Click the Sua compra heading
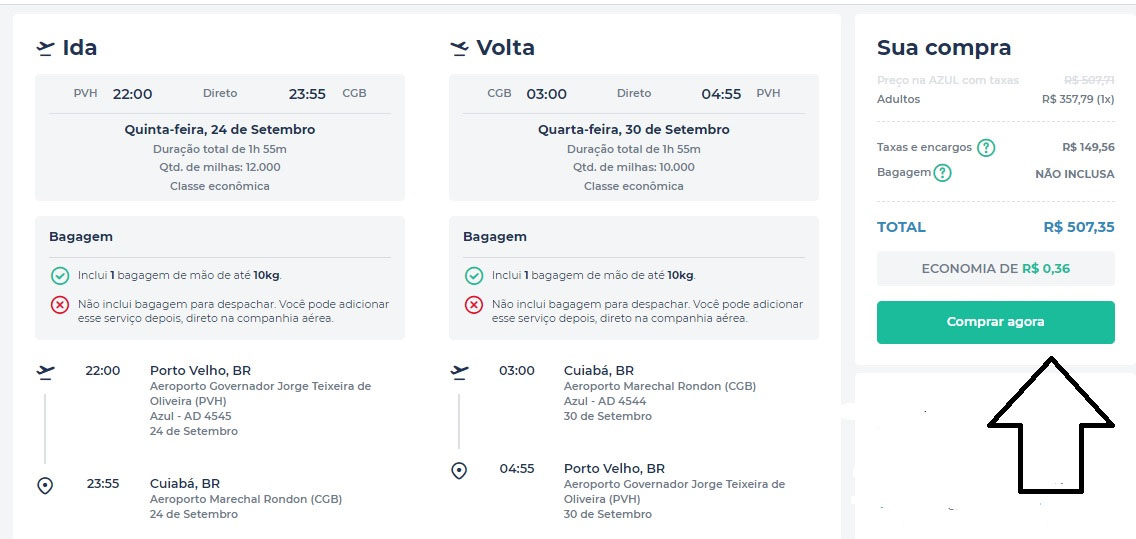Image resolution: width=1136 pixels, height=539 pixels. click(943, 48)
